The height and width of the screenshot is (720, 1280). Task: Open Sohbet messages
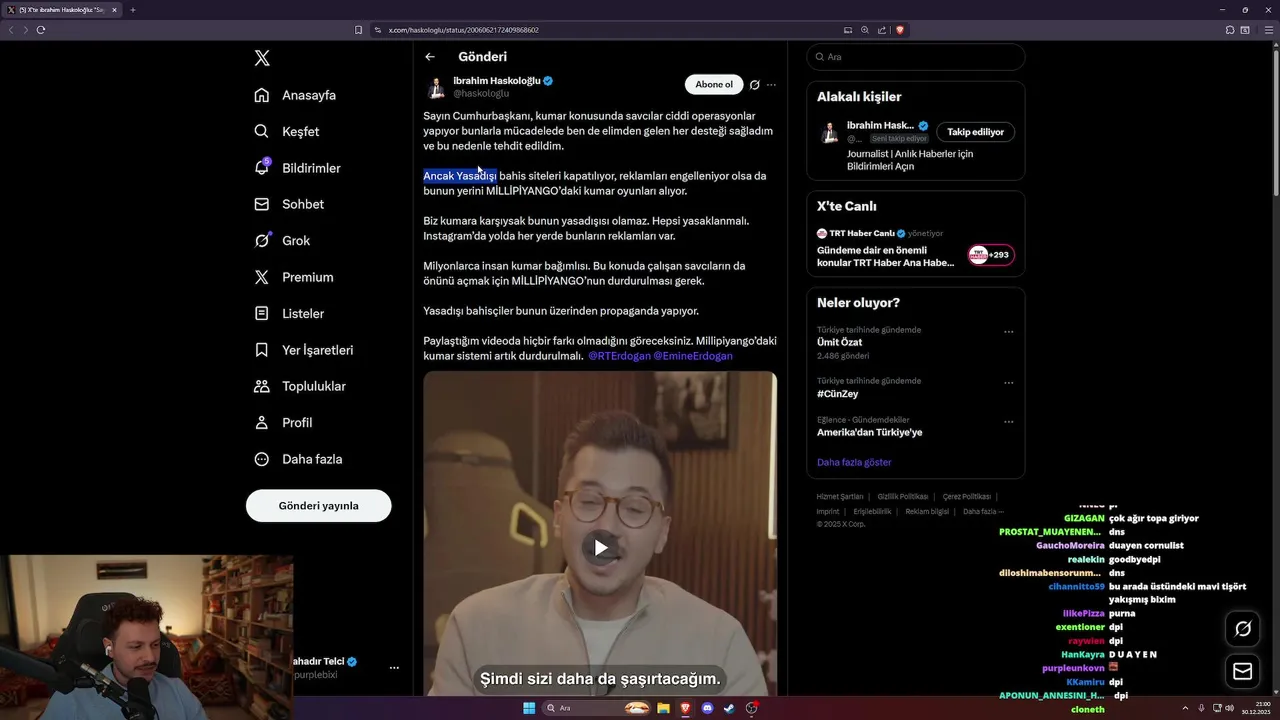(289, 204)
